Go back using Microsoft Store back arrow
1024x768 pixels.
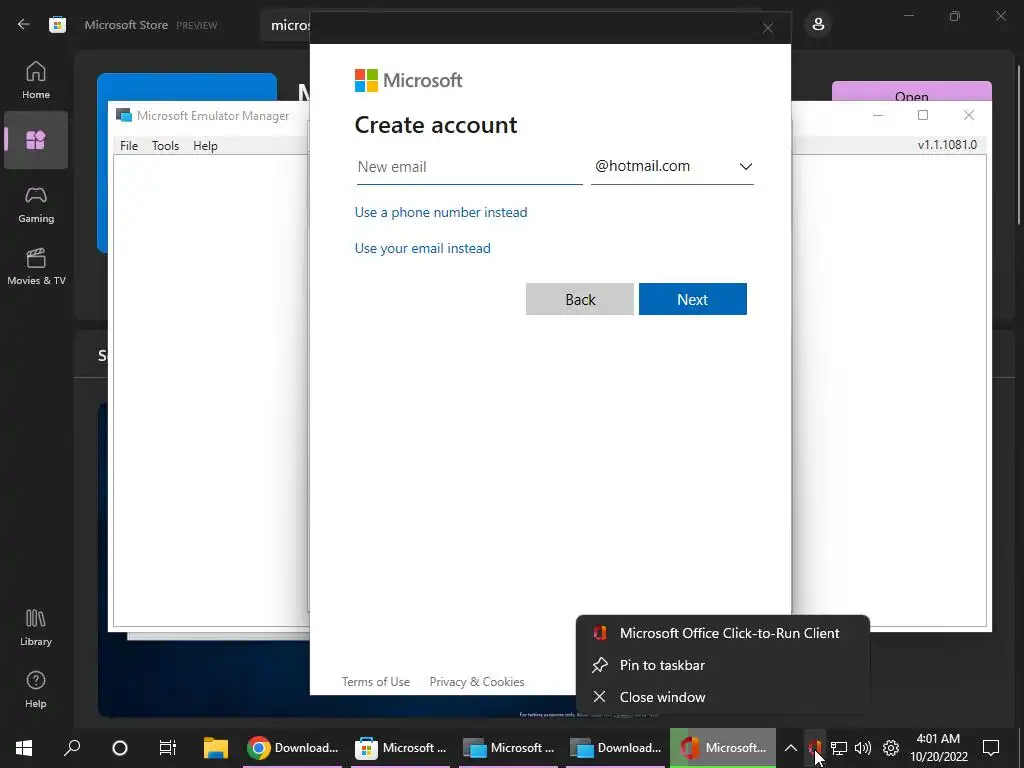point(24,25)
